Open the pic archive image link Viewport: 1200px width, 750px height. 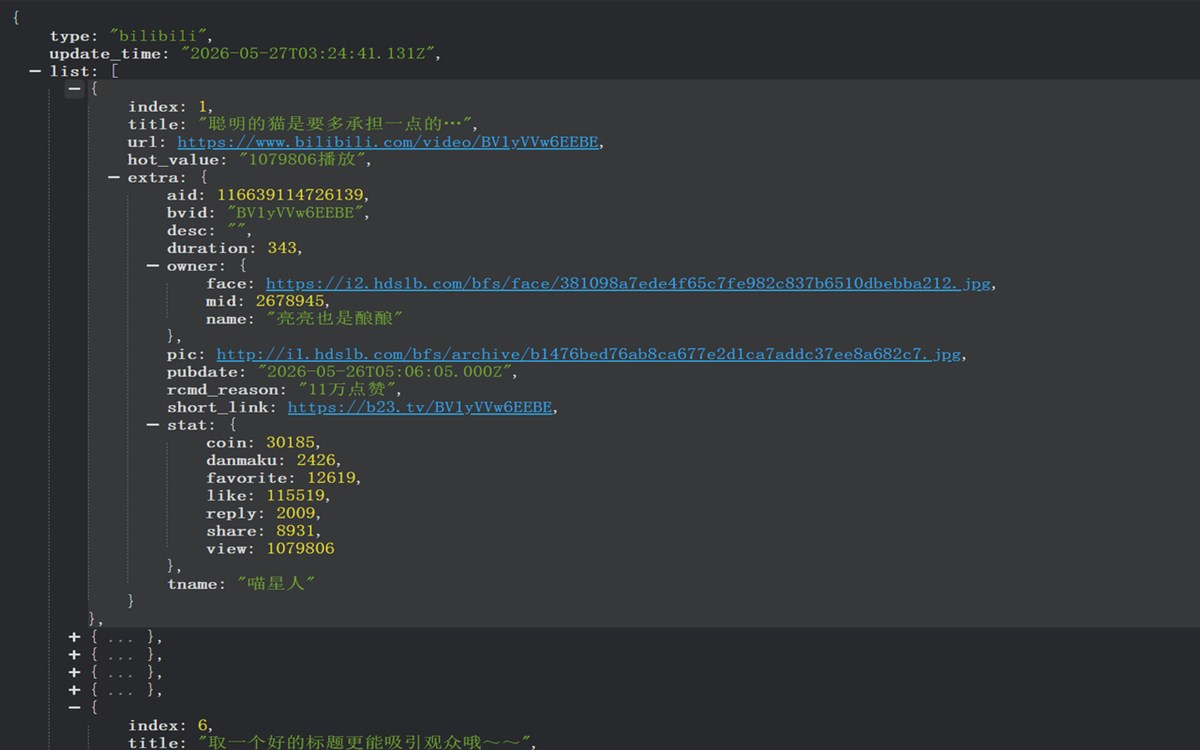(589, 354)
